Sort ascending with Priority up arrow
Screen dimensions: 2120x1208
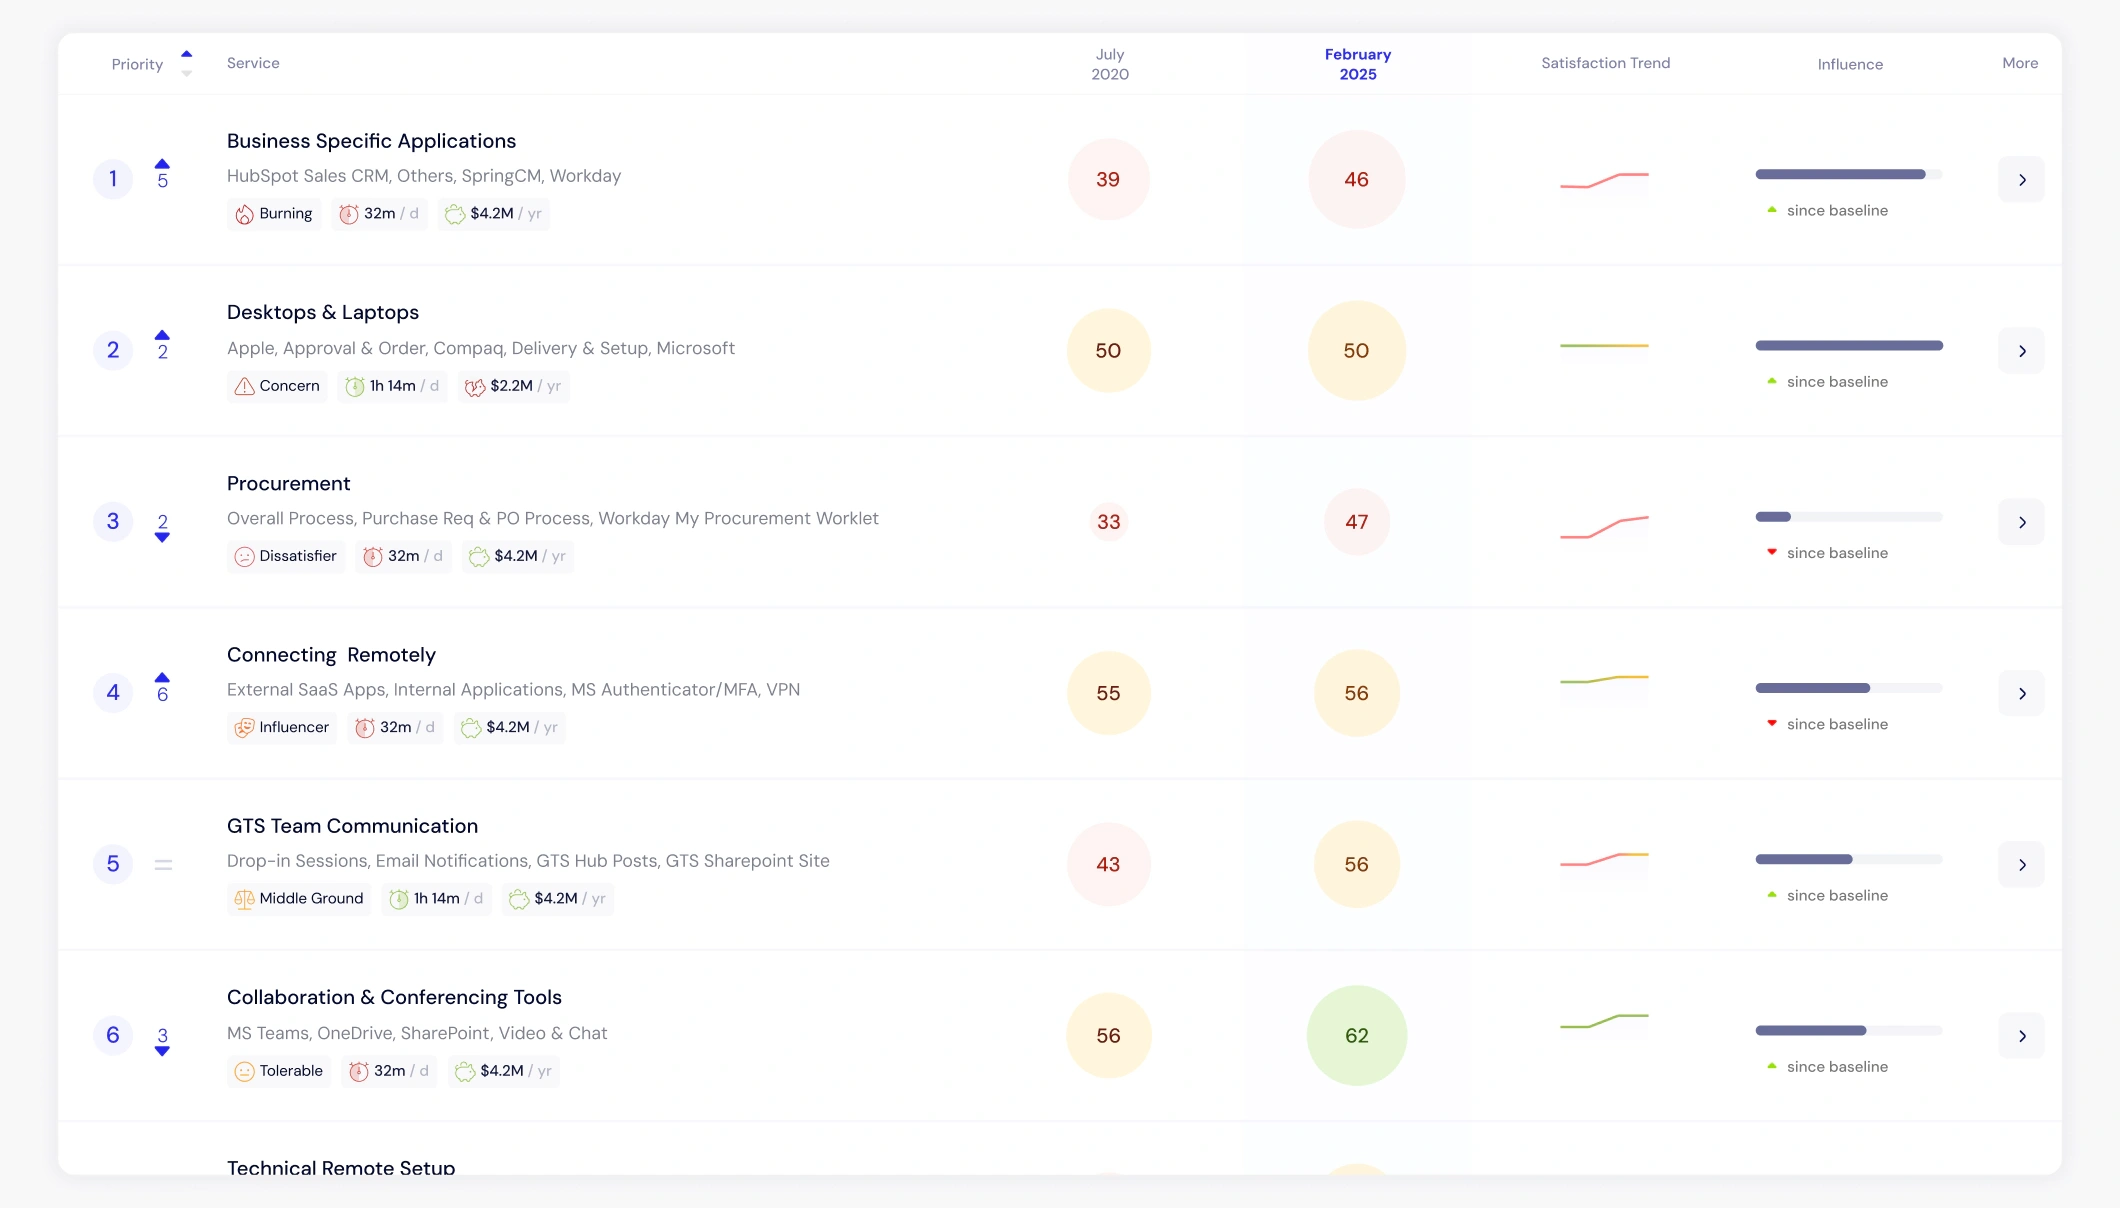186,54
